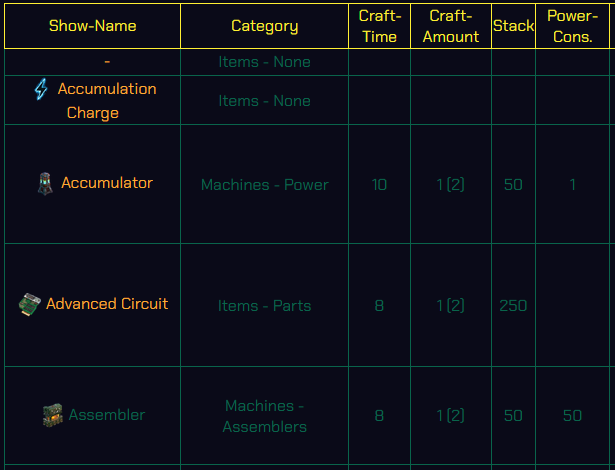This screenshot has width=615, height=470.
Task: Sort by Power-Cons. column header
Action: 572,26
